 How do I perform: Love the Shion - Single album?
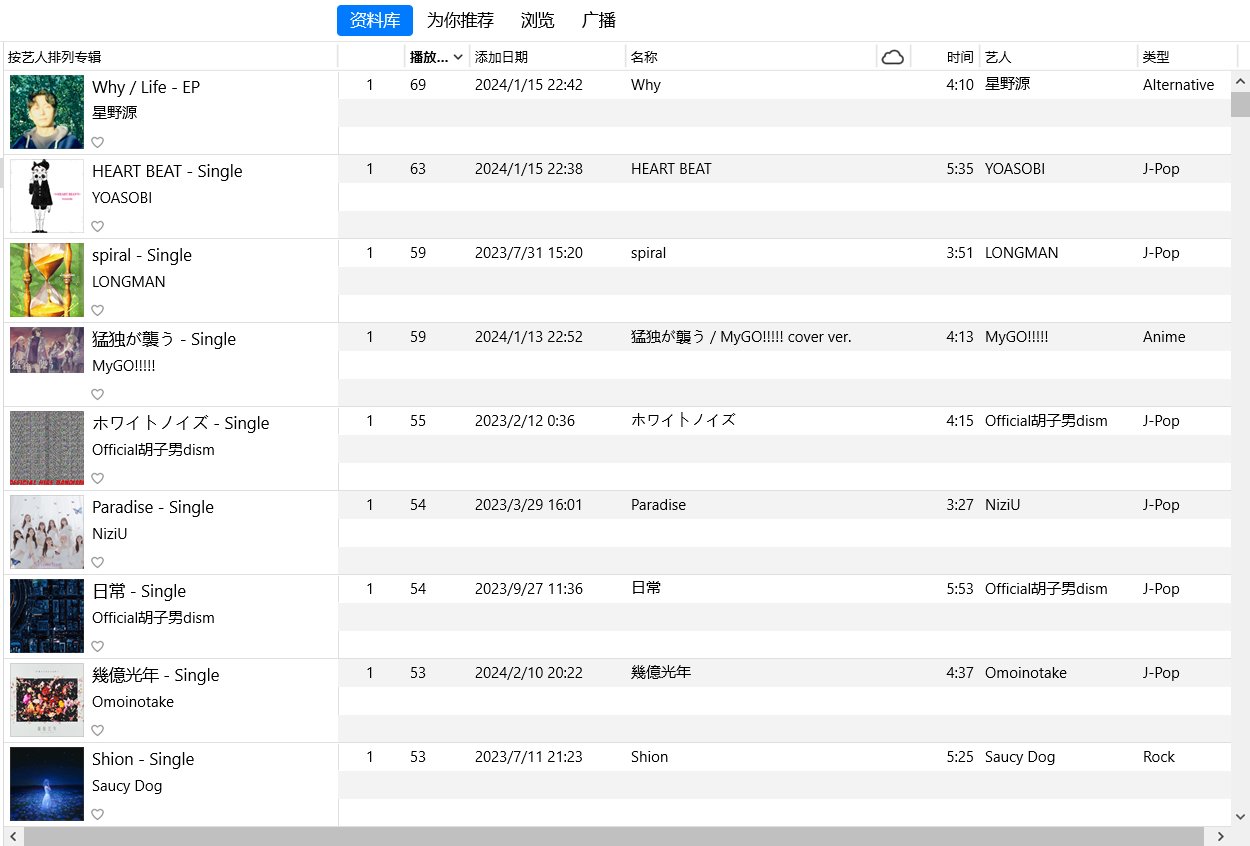98,814
